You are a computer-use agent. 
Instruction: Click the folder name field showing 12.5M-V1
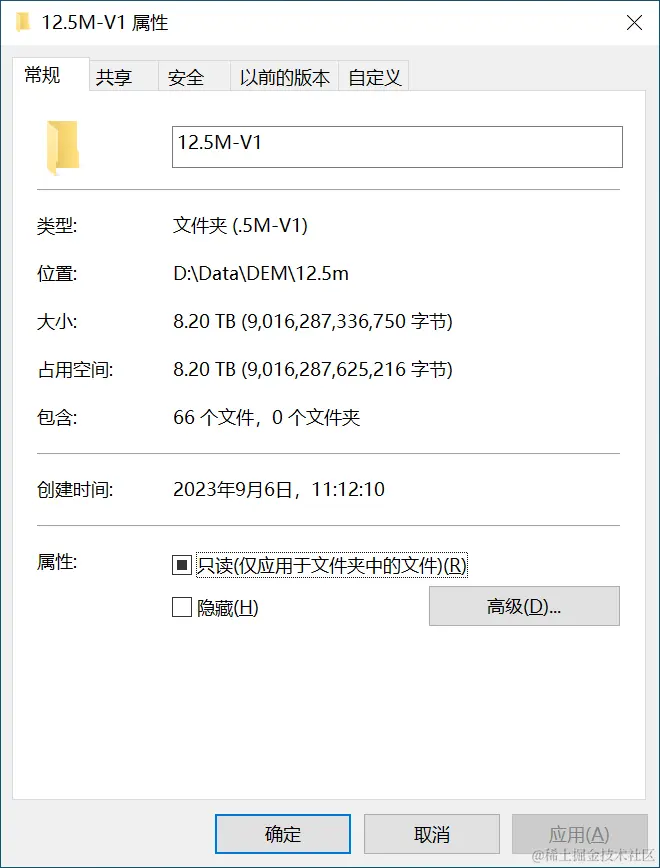coord(397,147)
